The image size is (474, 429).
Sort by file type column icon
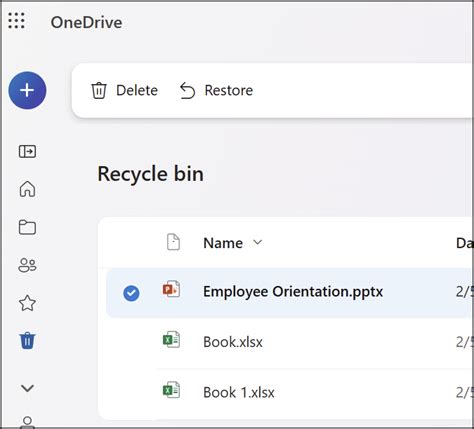(173, 242)
